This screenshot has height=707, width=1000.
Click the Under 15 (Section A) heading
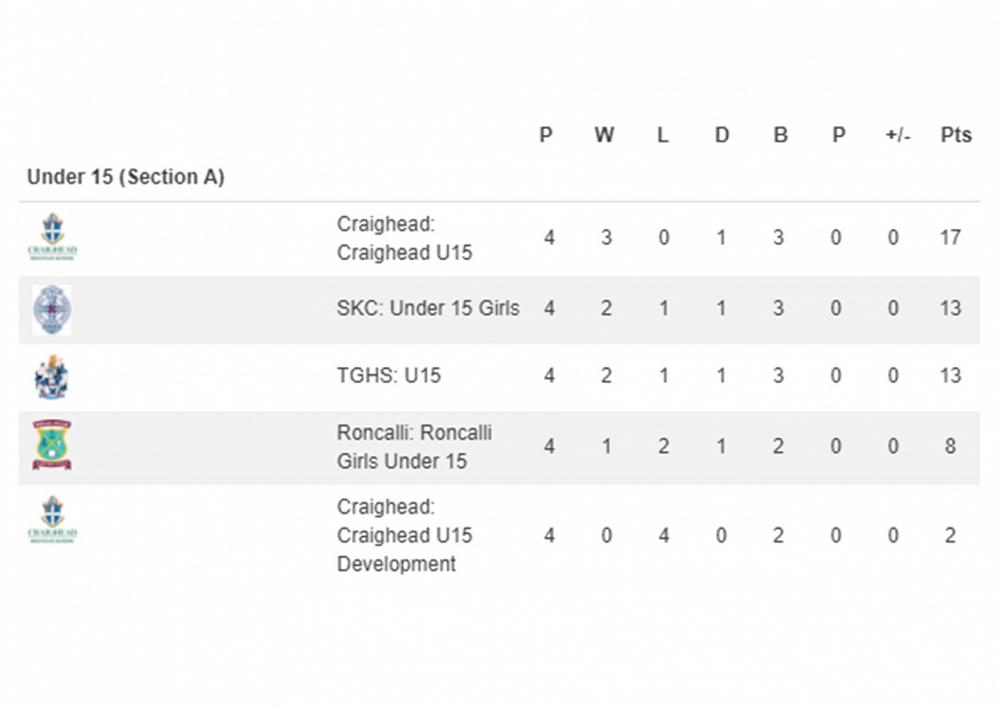pyautogui.click(x=126, y=177)
